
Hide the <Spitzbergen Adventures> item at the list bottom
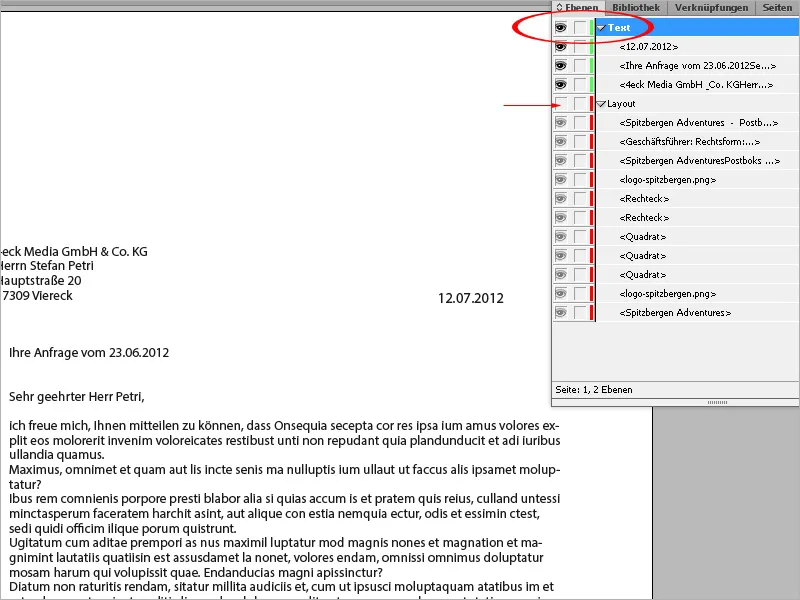[x=561, y=313]
